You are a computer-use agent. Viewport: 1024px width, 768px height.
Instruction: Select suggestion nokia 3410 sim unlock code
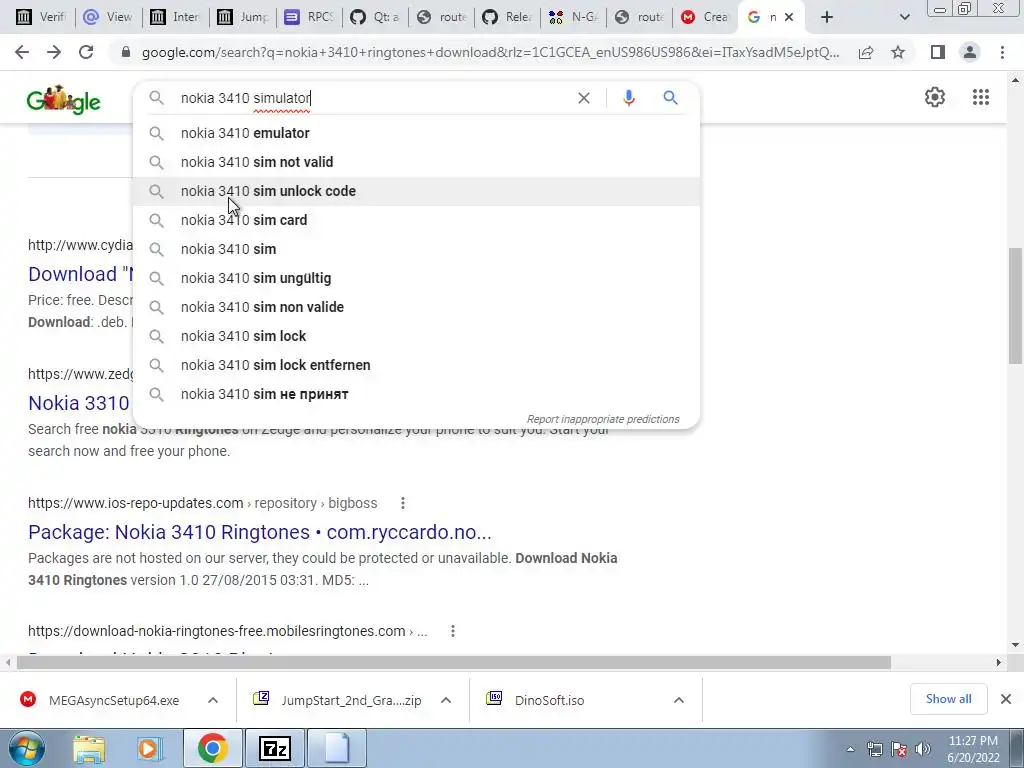417,191
